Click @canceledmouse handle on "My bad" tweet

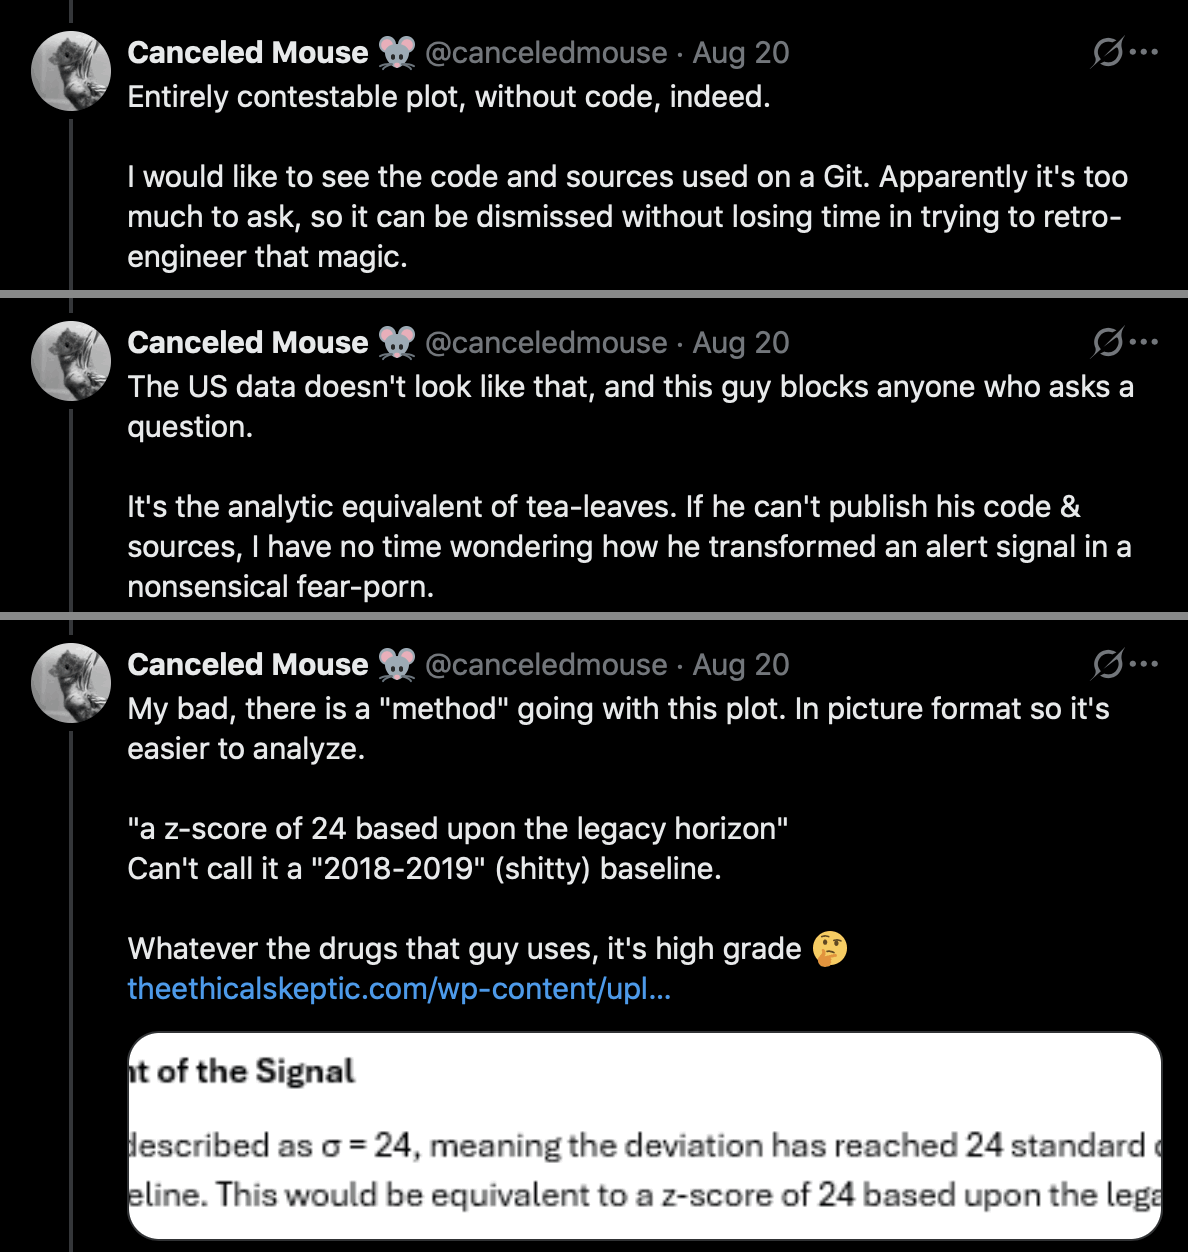[x=546, y=664]
